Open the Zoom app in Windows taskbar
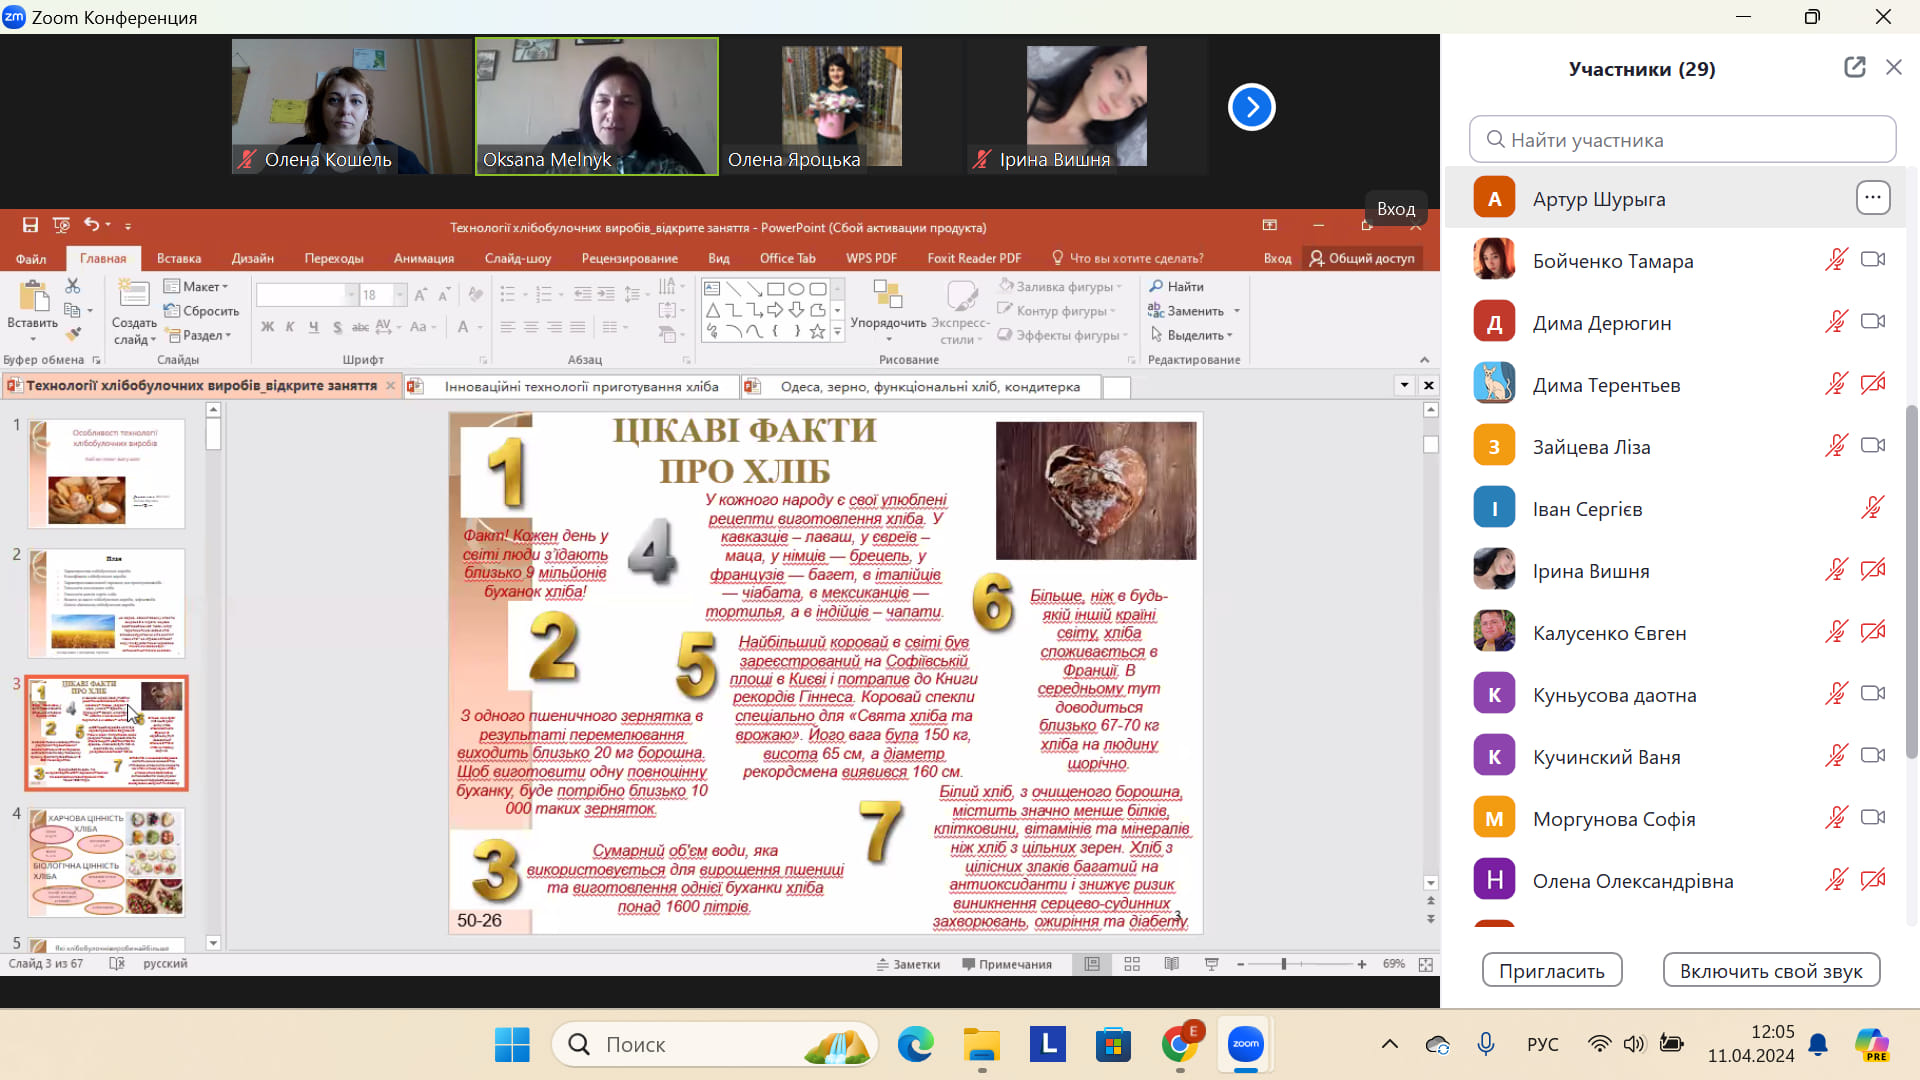The height and width of the screenshot is (1080, 1920). [1245, 1044]
